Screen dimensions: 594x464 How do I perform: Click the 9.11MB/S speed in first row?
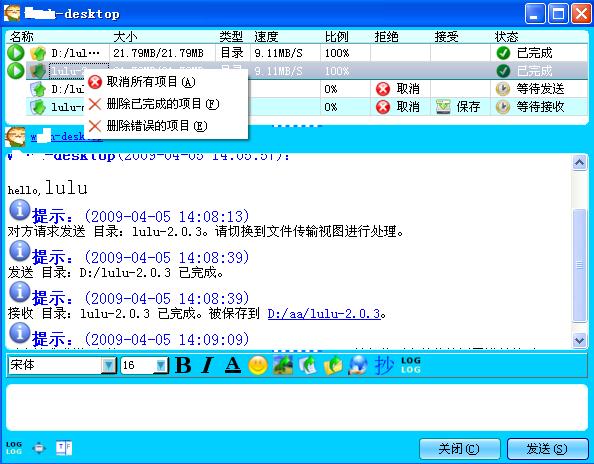pyautogui.click(x=278, y=53)
